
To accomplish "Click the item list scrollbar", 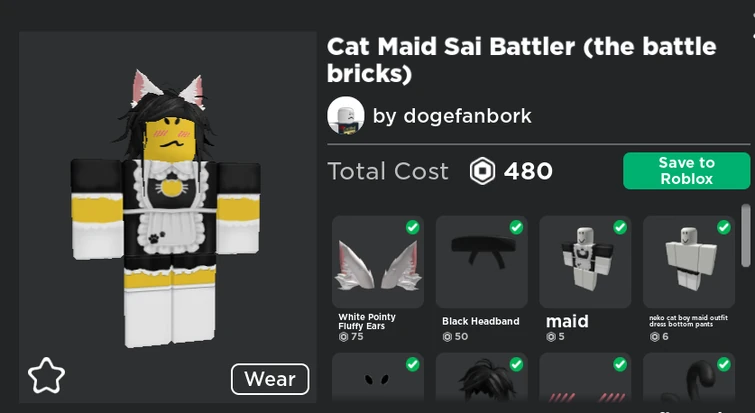I will click(746, 235).
